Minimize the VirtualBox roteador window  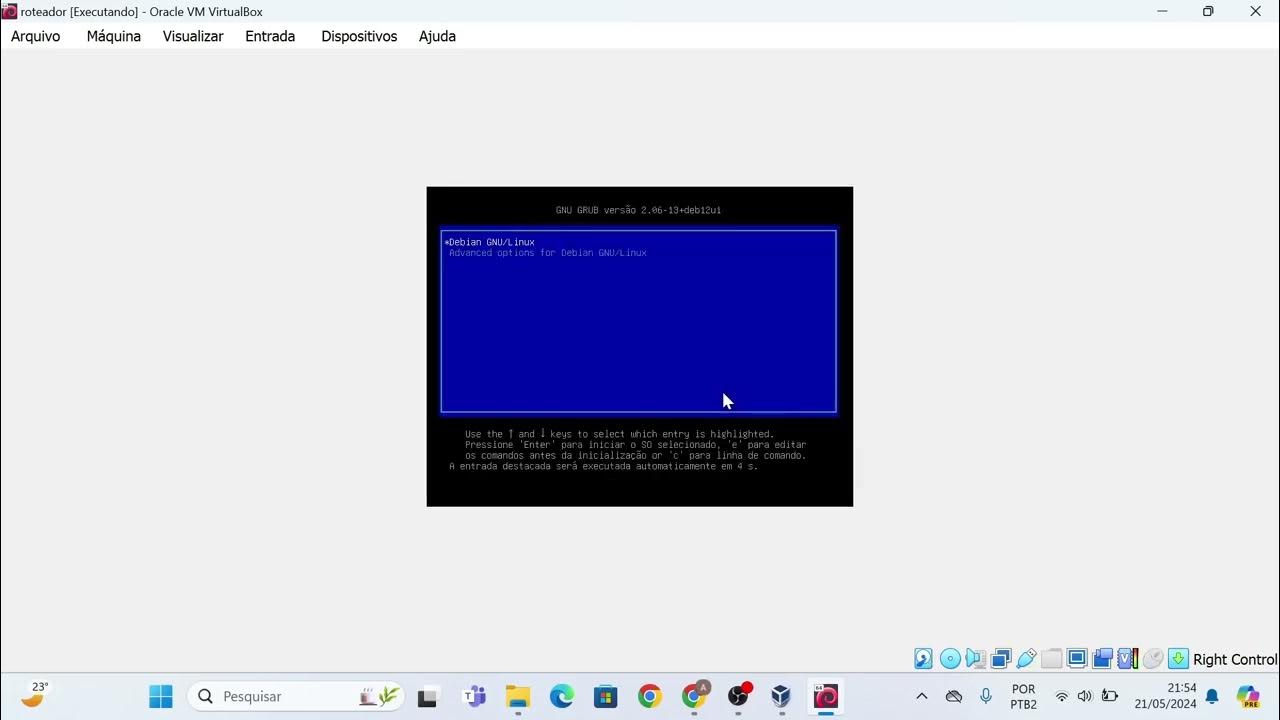(x=1162, y=12)
